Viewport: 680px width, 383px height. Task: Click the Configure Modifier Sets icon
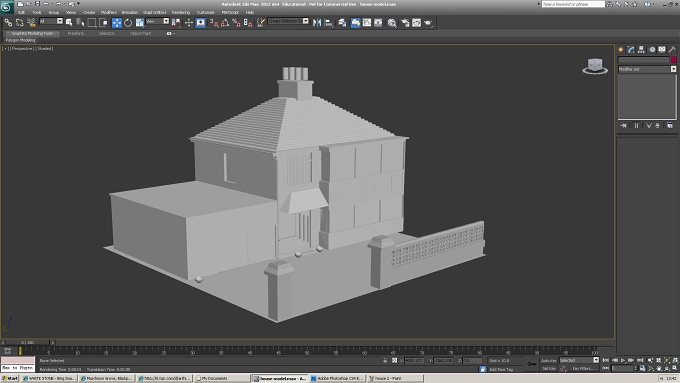pyautogui.click(x=670, y=125)
